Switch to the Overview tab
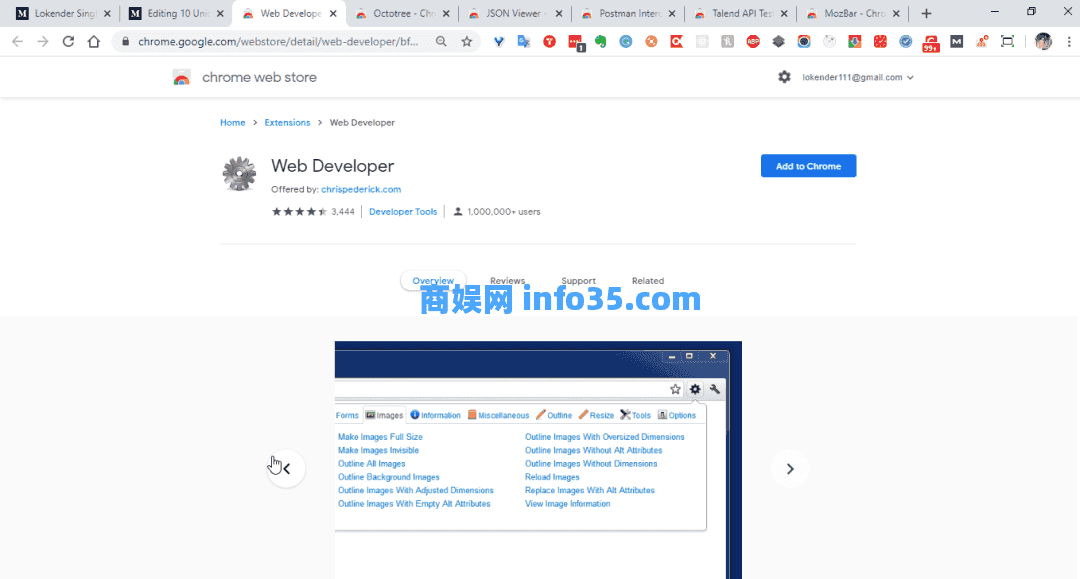Viewport: 1080px width, 579px height. coord(433,281)
